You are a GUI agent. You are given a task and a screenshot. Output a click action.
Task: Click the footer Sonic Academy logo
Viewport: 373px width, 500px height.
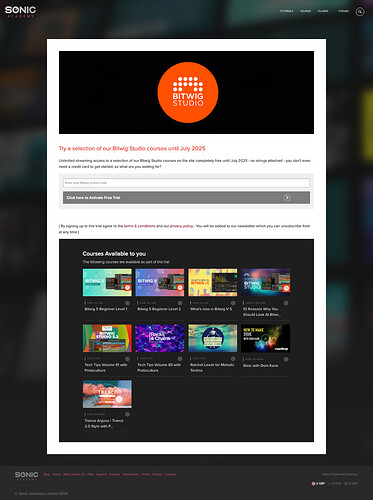(26, 475)
